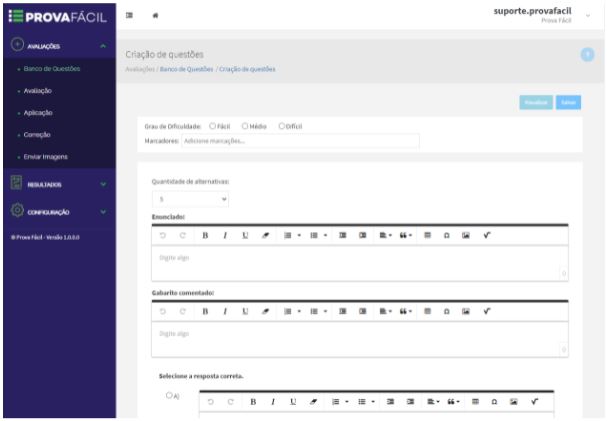Click the undo icon in the Enunciado toolbar
The image size is (607, 421).
(x=163, y=235)
